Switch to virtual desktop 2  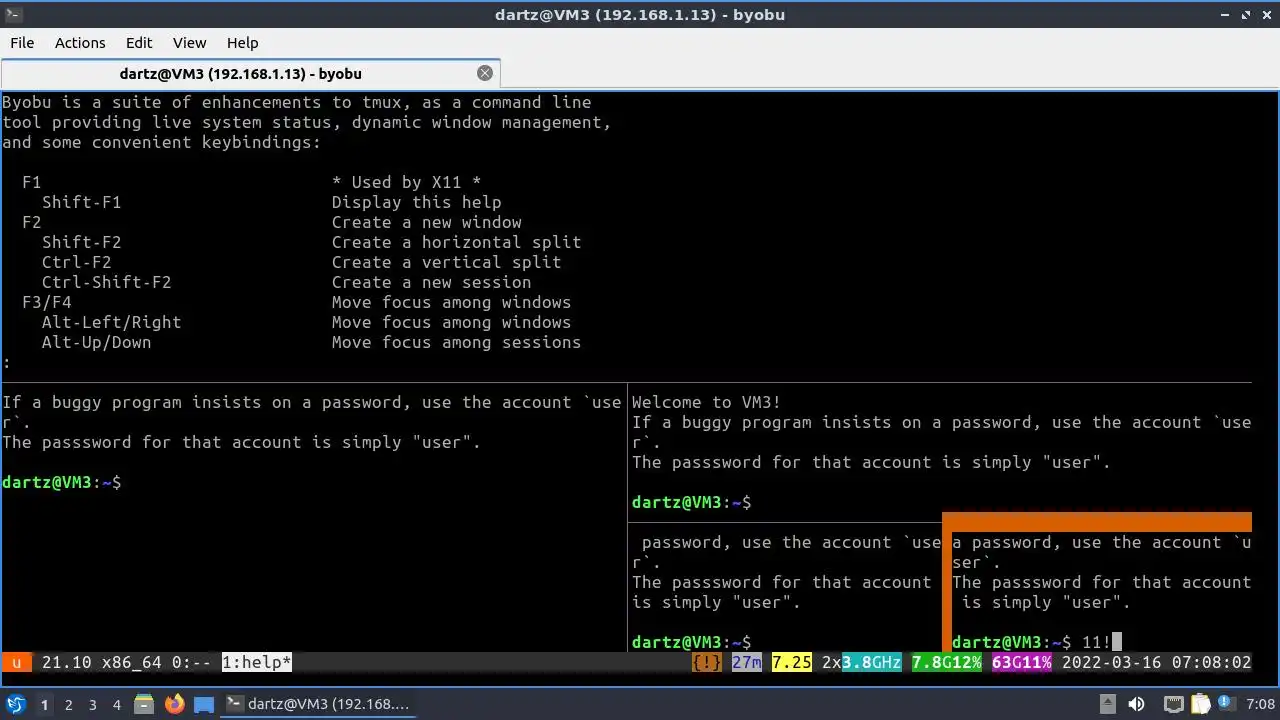point(68,705)
